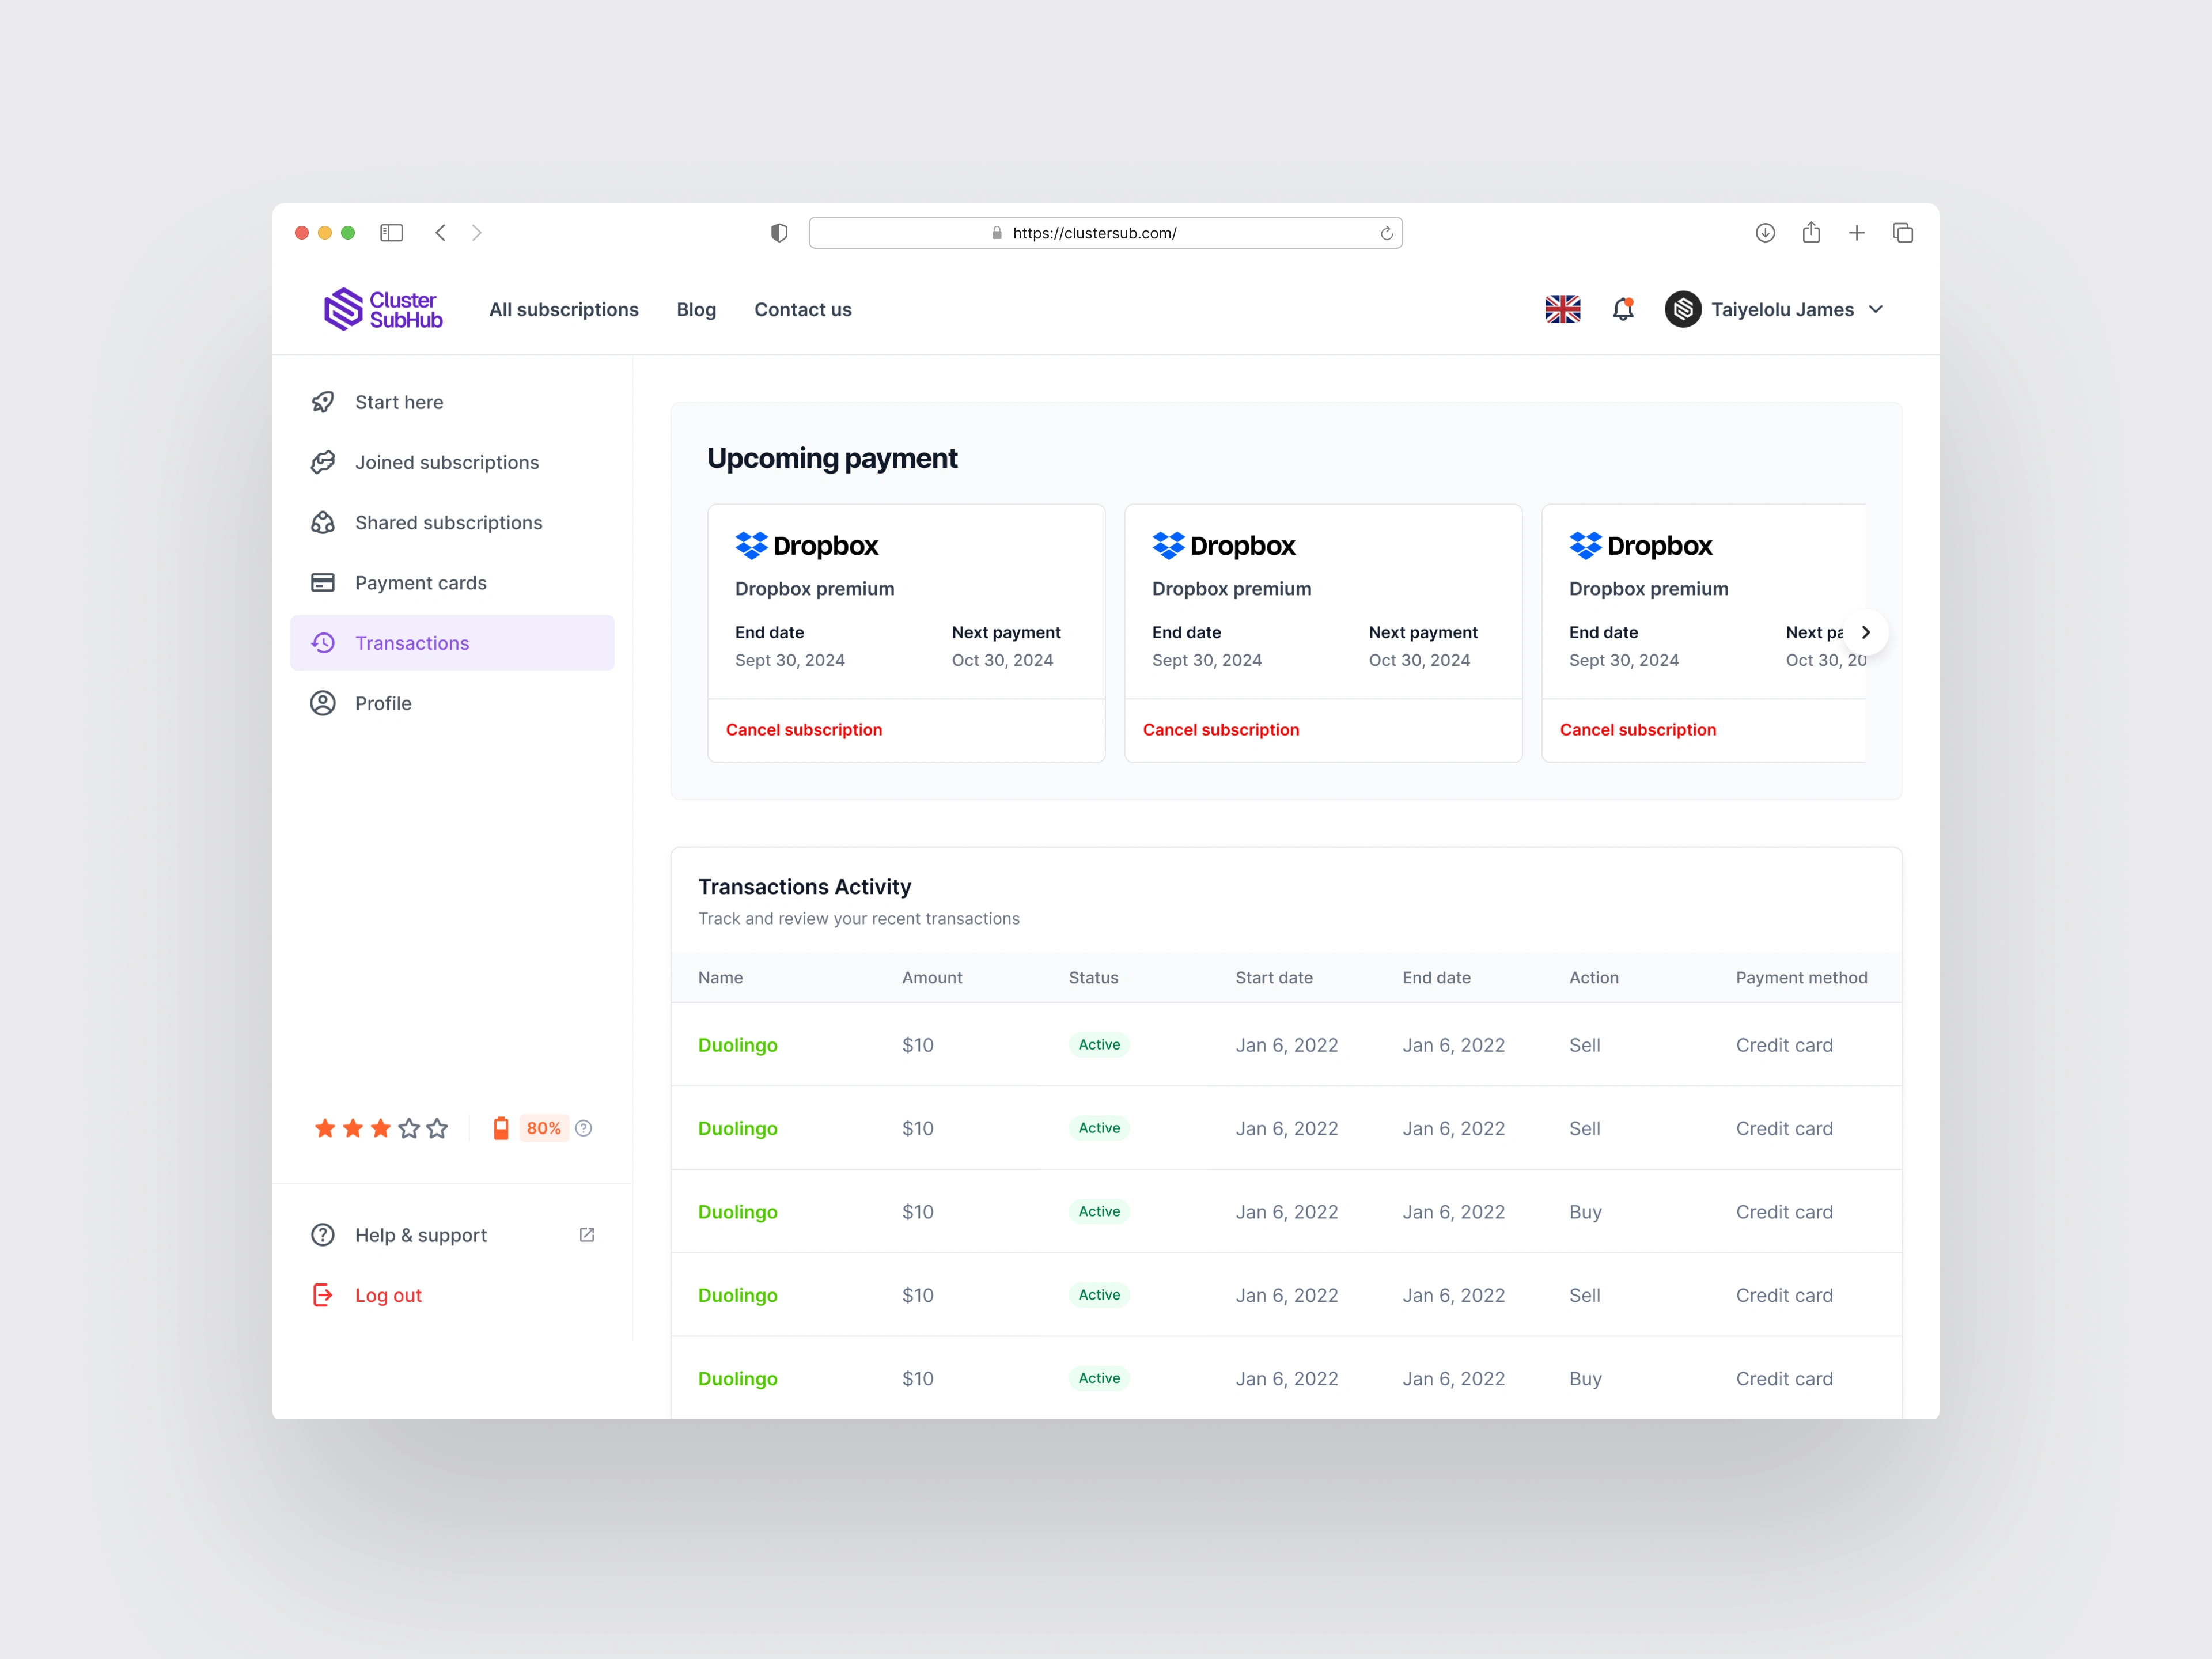Open the browser downloads icon

pos(1765,233)
